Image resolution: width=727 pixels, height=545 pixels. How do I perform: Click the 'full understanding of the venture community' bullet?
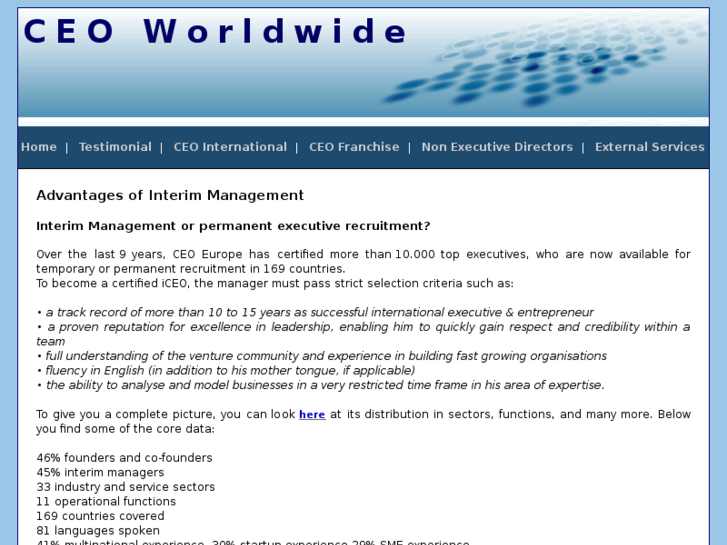[321, 356]
